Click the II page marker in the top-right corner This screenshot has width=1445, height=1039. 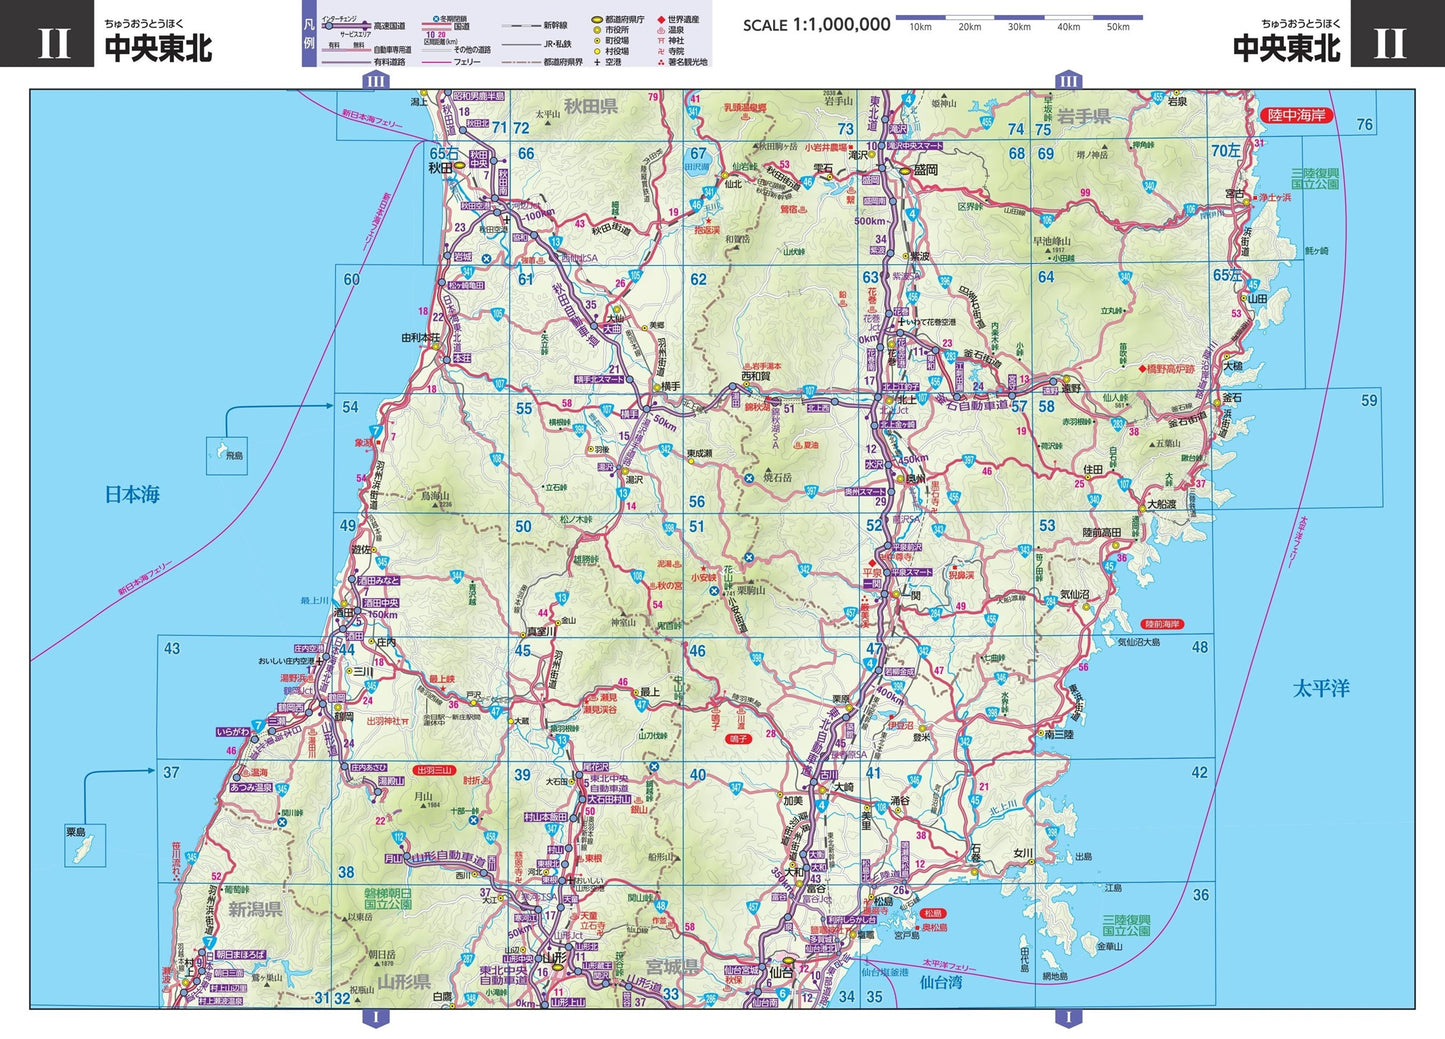click(1397, 34)
